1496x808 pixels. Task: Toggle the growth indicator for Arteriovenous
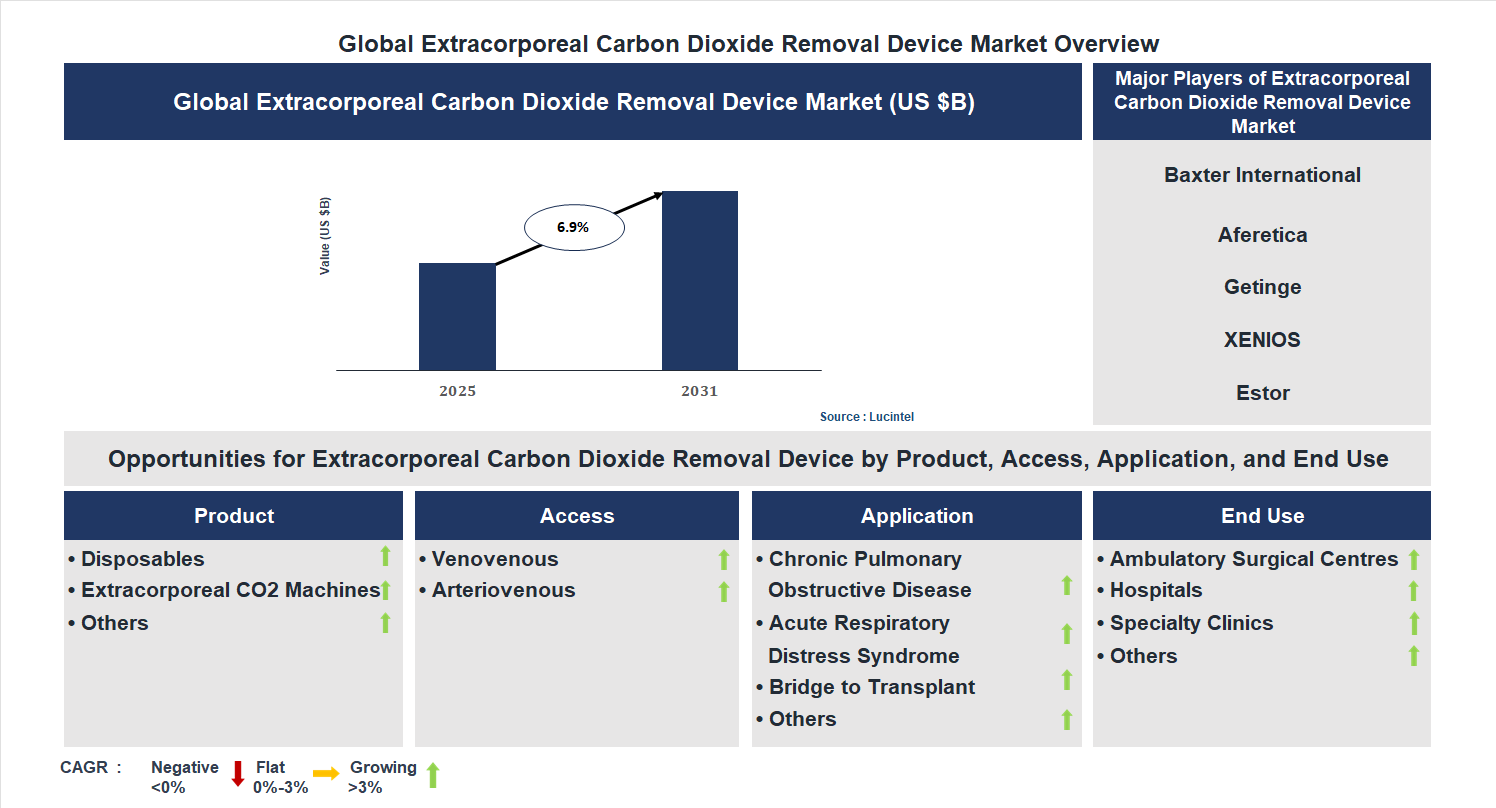pyautogui.click(x=723, y=591)
